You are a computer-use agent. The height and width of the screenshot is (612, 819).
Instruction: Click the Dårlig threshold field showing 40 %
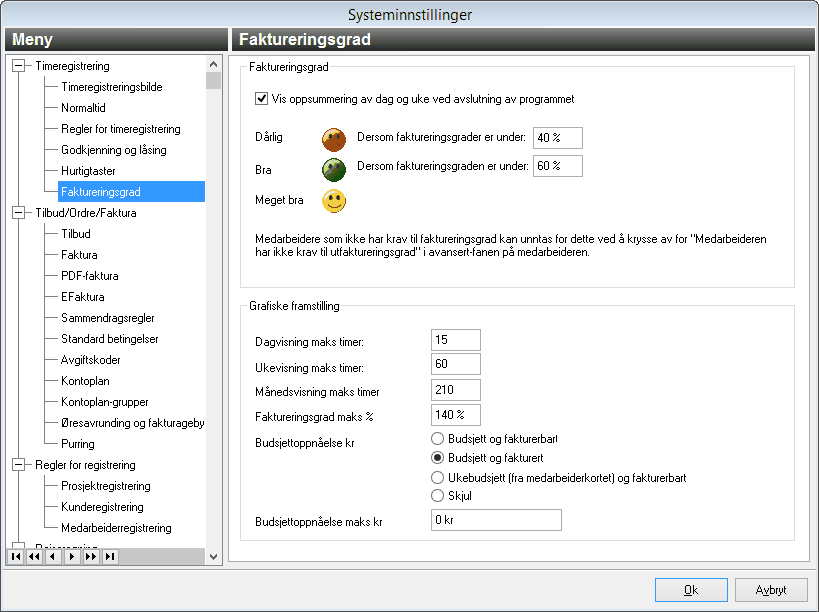click(x=558, y=138)
